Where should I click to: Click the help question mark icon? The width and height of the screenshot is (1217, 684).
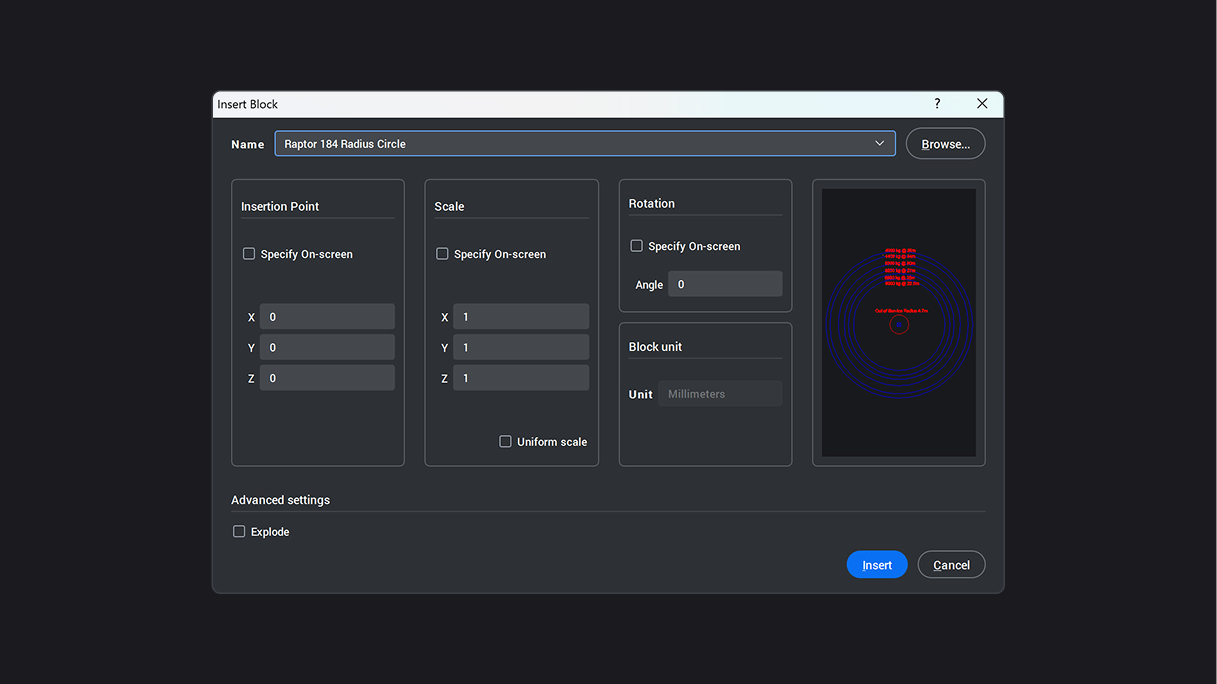(937, 104)
